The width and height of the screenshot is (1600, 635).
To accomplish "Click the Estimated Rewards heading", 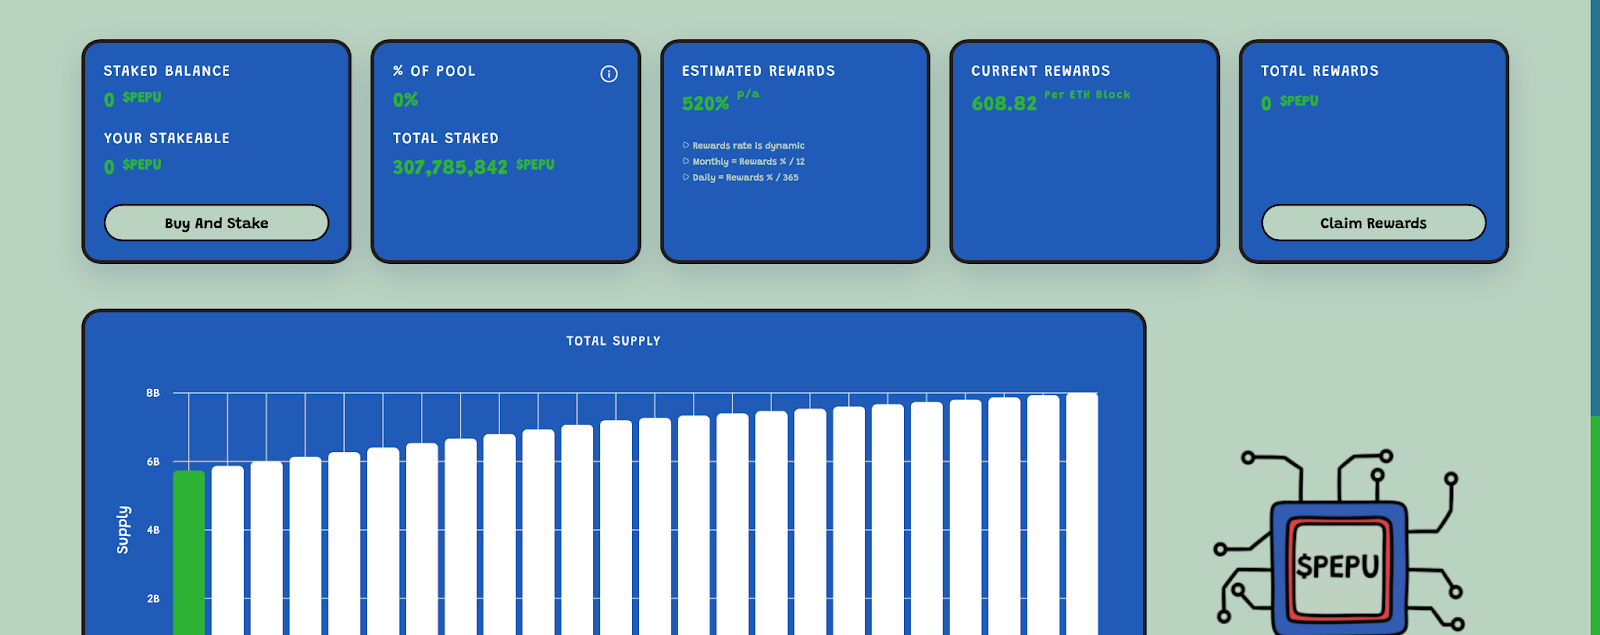I will 758,71.
